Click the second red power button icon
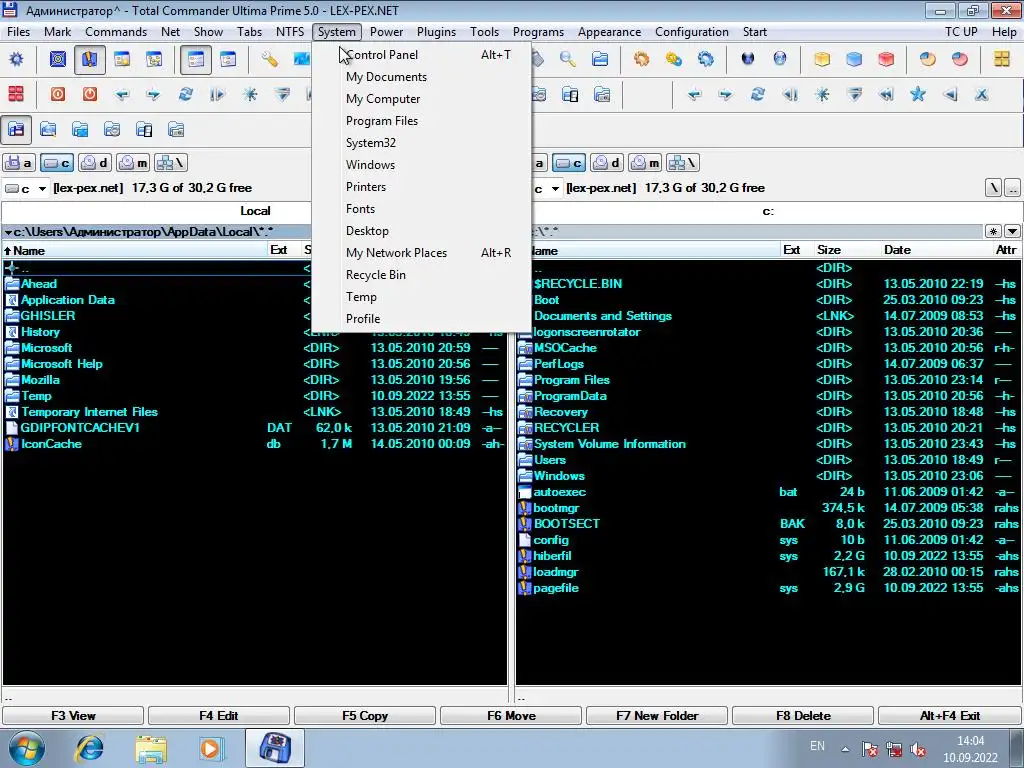This screenshot has height=768, width=1024. (x=89, y=94)
